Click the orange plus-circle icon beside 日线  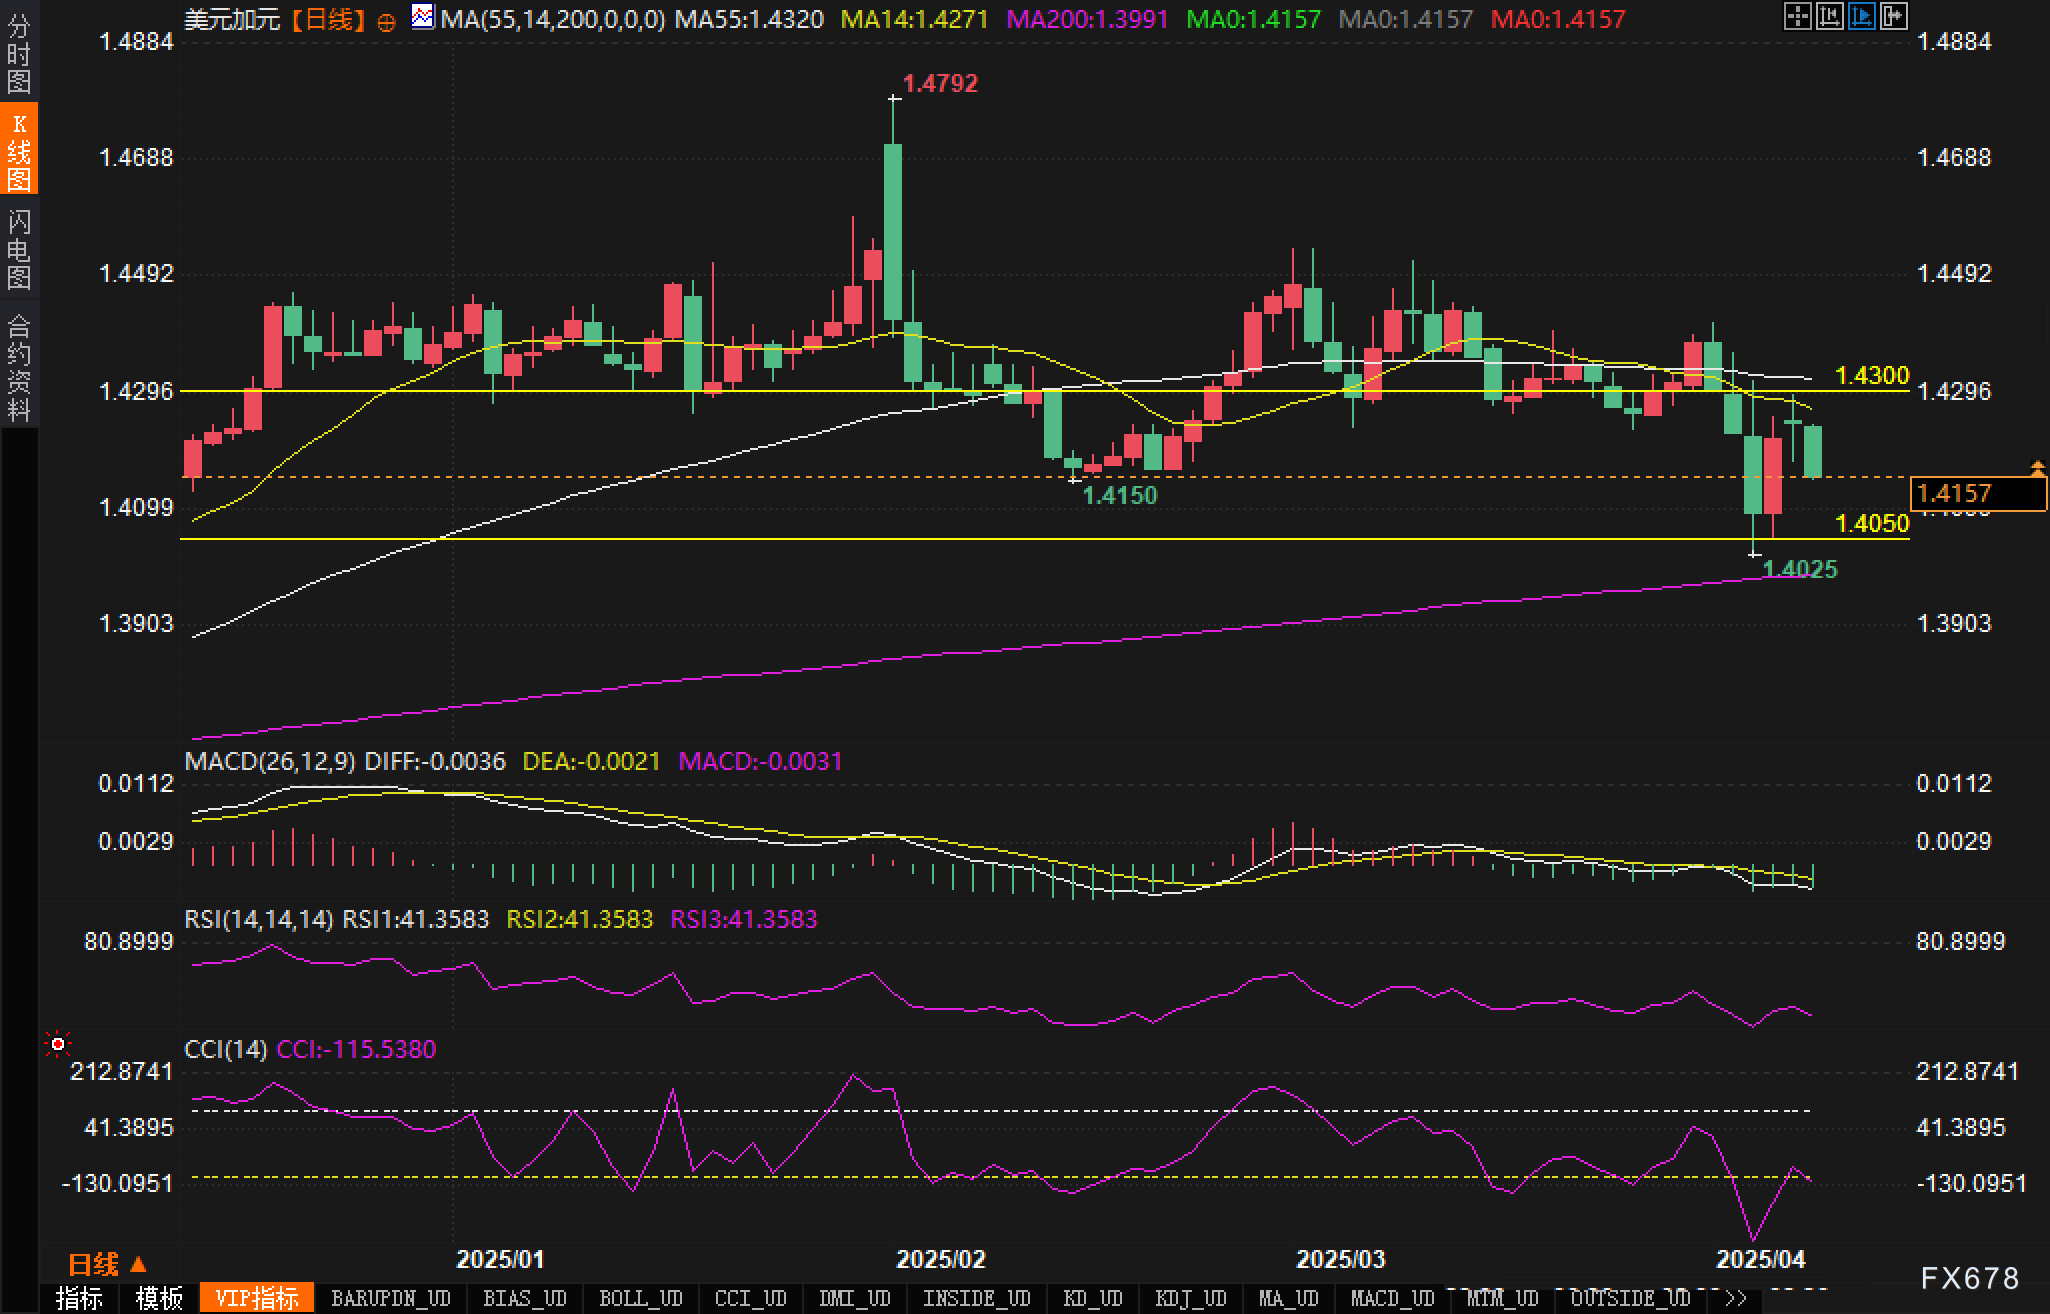[x=387, y=21]
